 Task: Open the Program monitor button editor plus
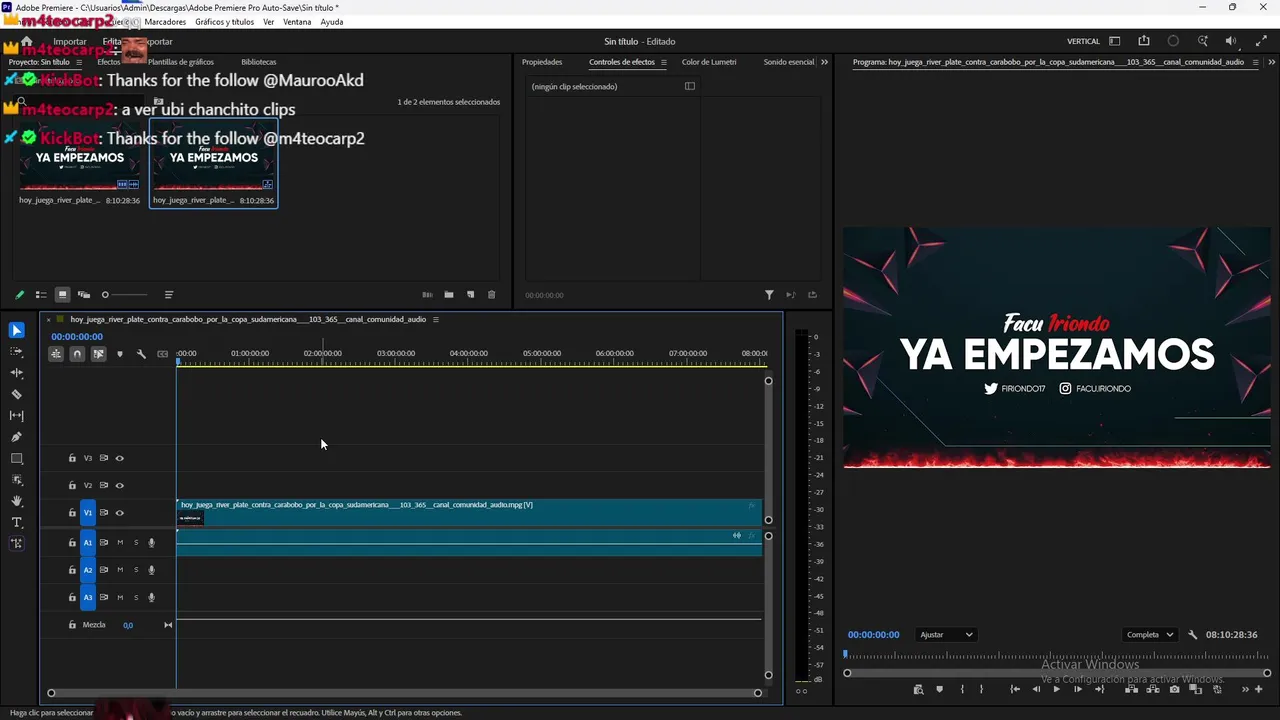pos(1260,689)
